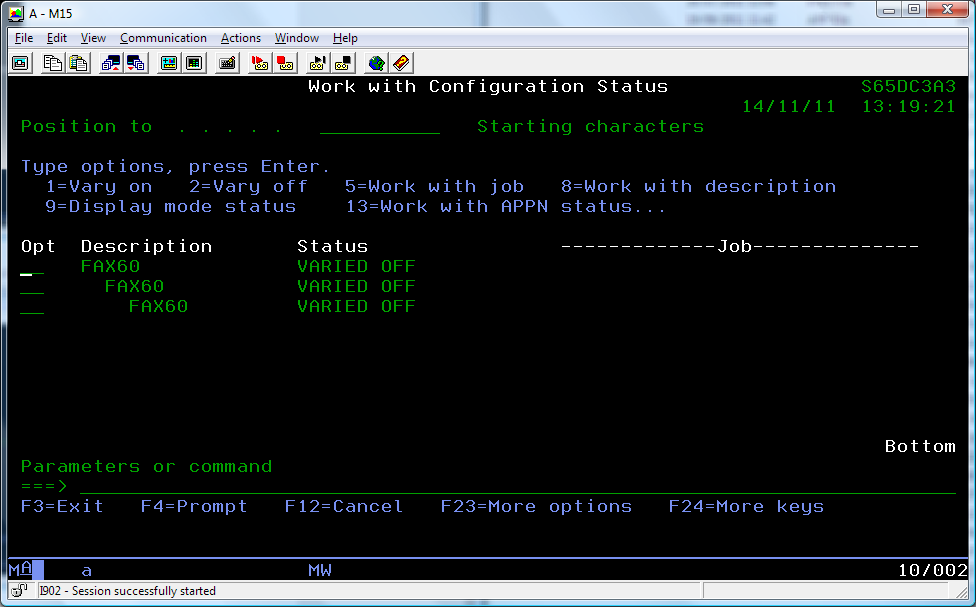This screenshot has width=976, height=607.
Task: Click the Receive file from host icon
Action: click(136, 63)
